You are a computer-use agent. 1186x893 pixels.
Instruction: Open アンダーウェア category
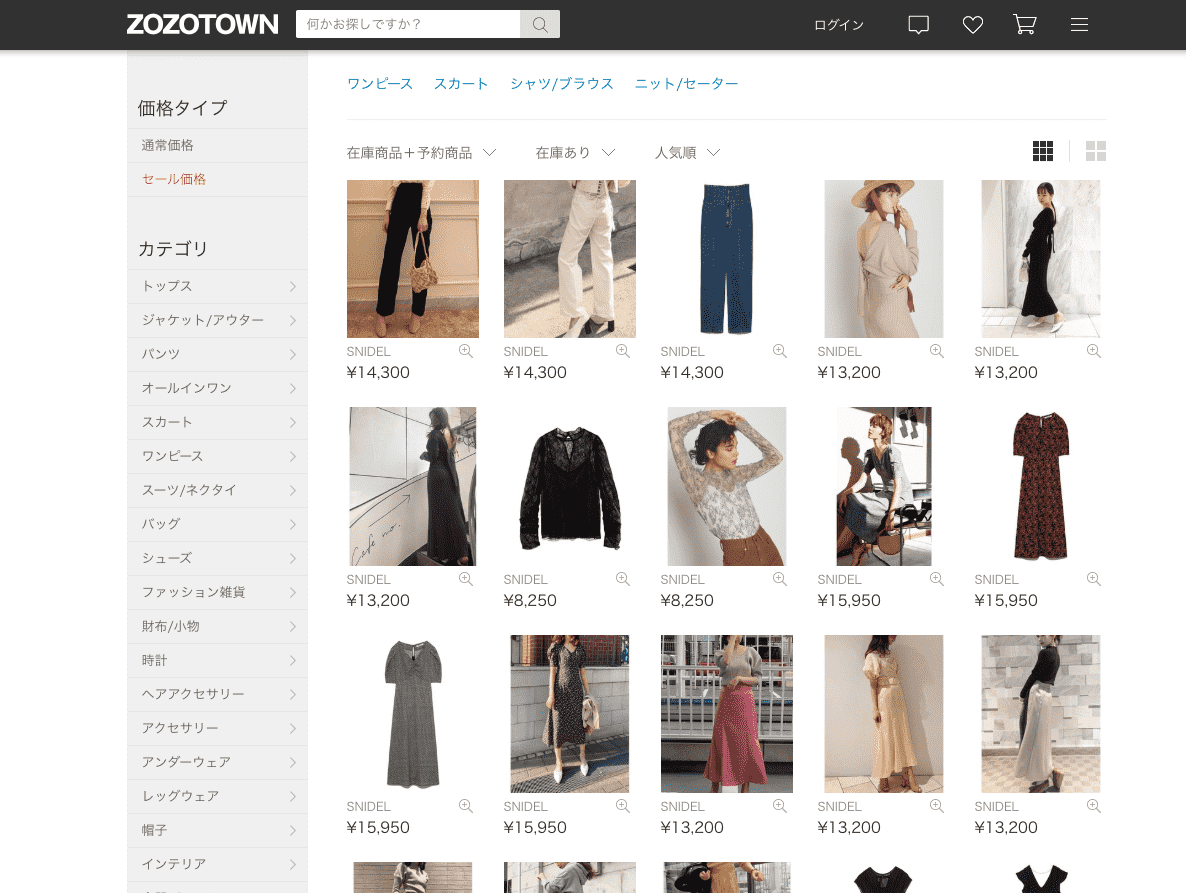[x=218, y=763]
